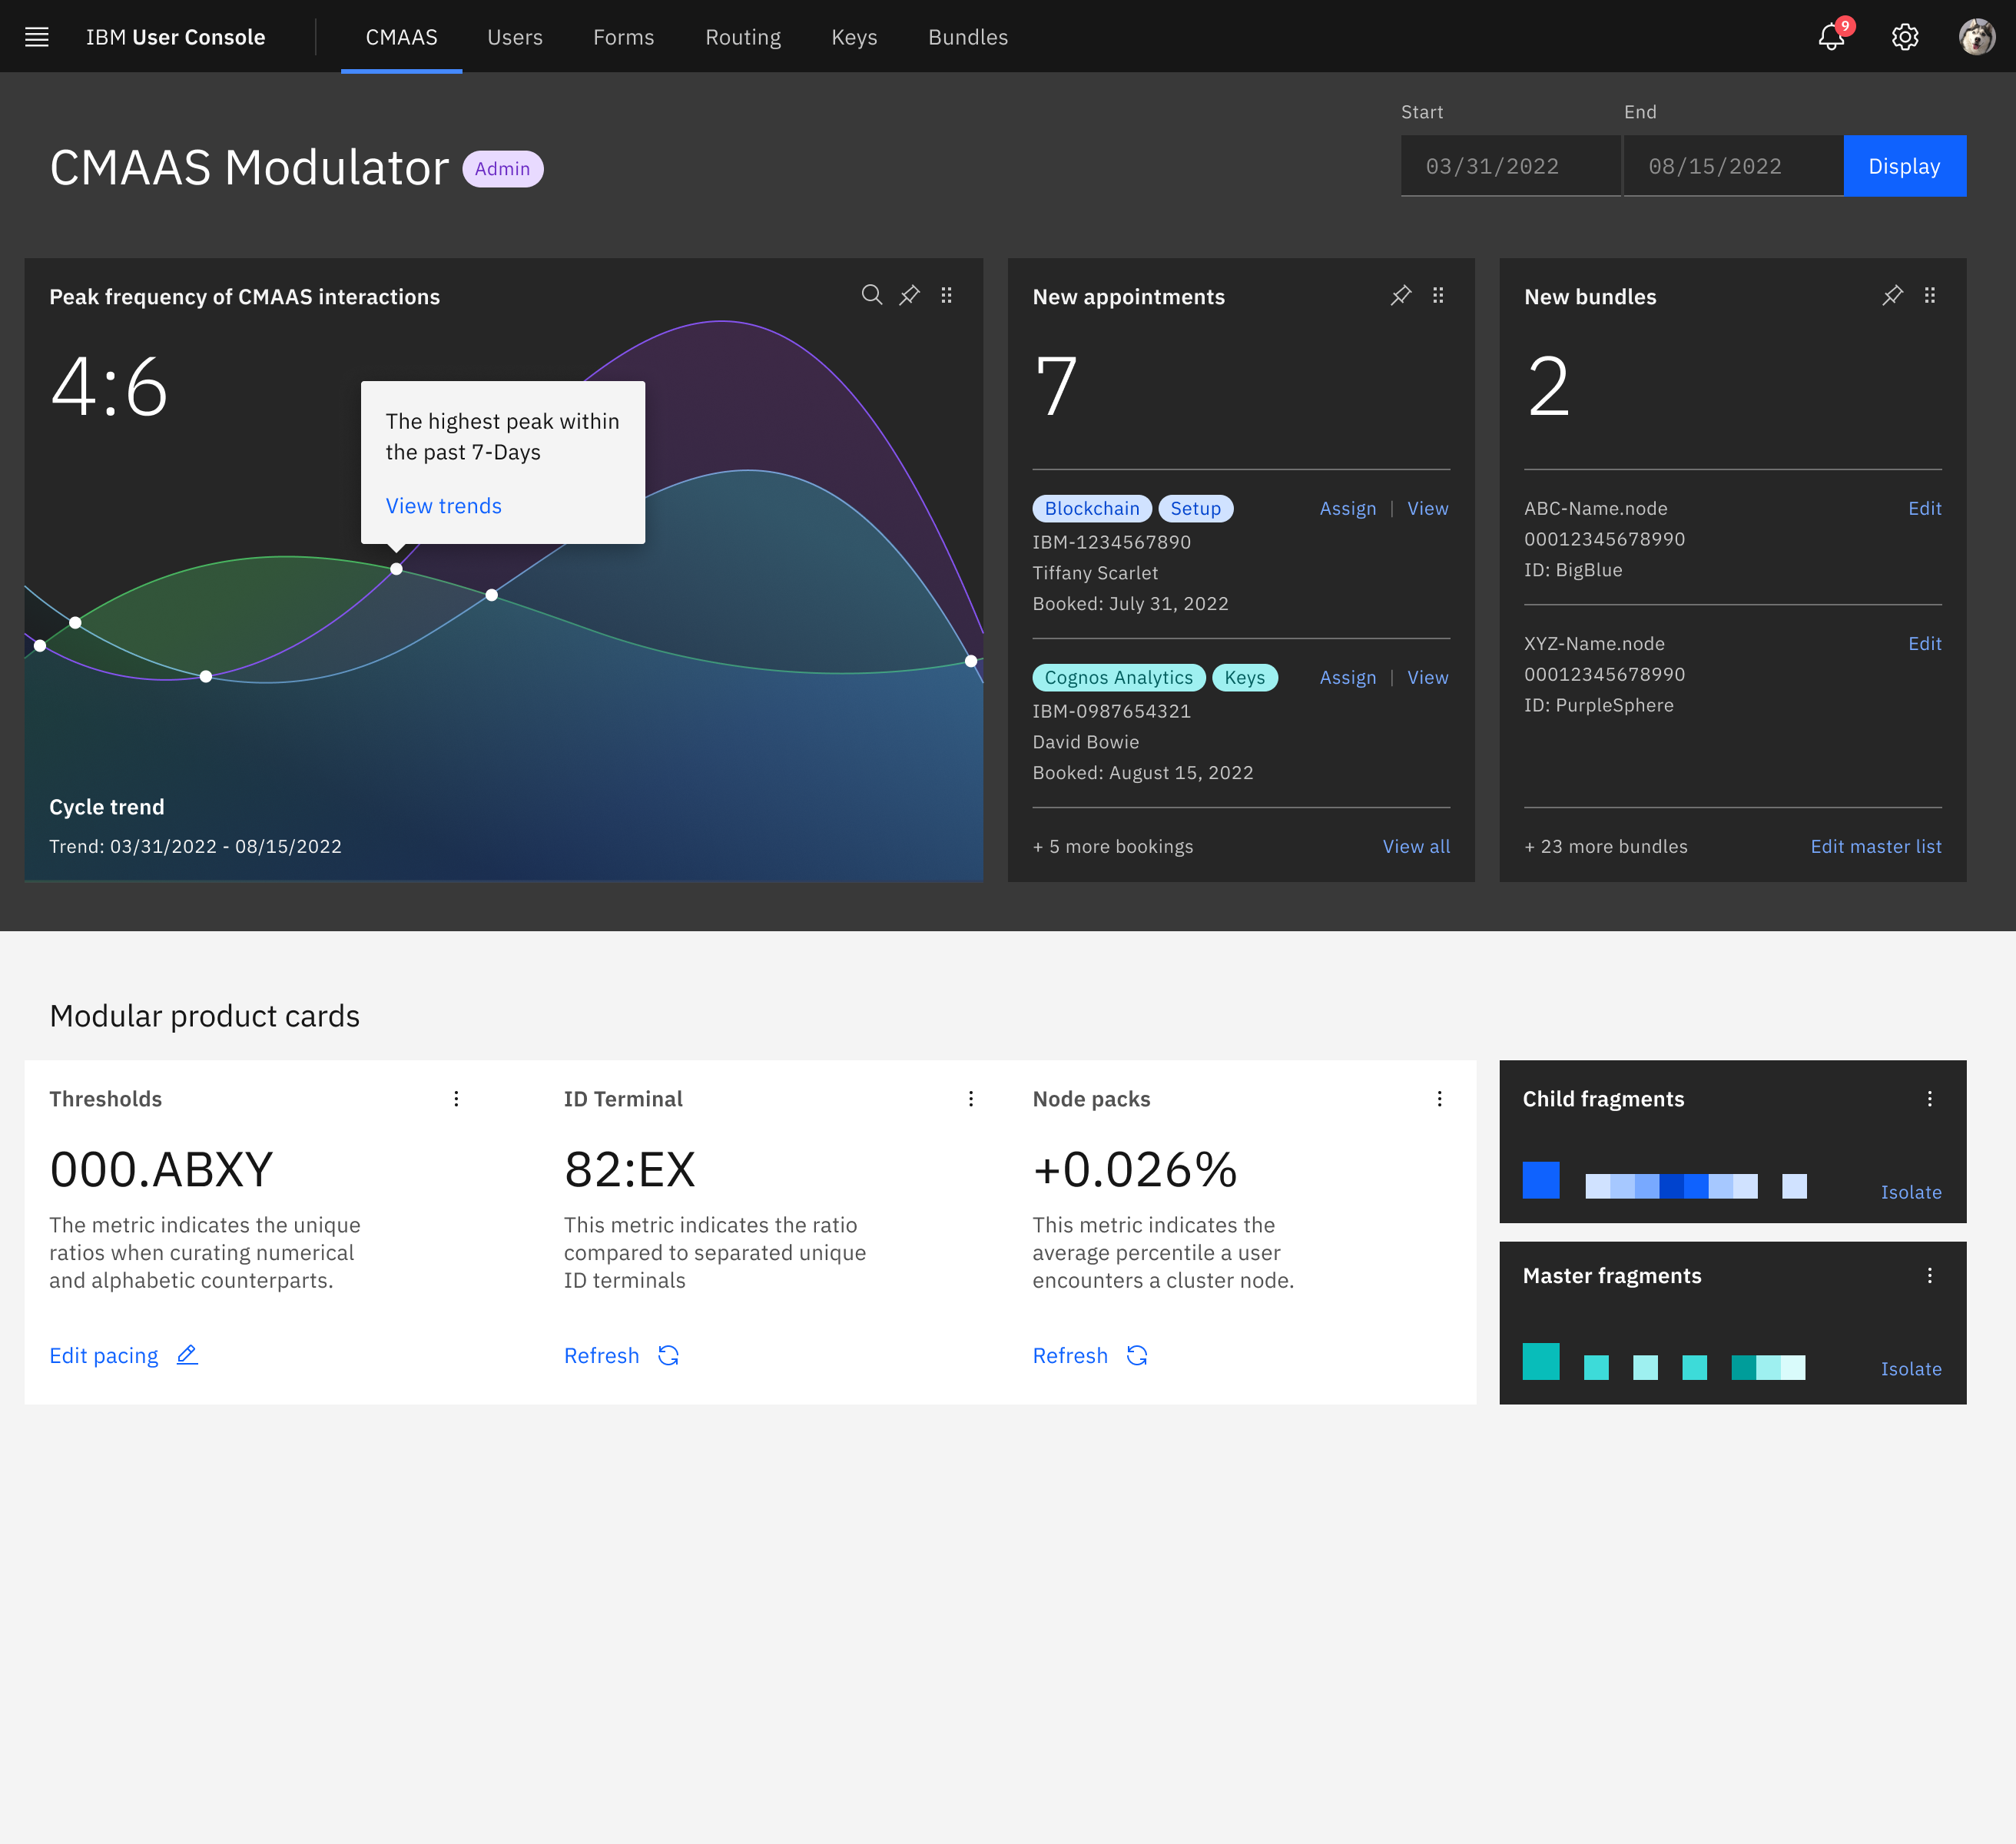Open the Master fragments overflow menu

[1930, 1275]
